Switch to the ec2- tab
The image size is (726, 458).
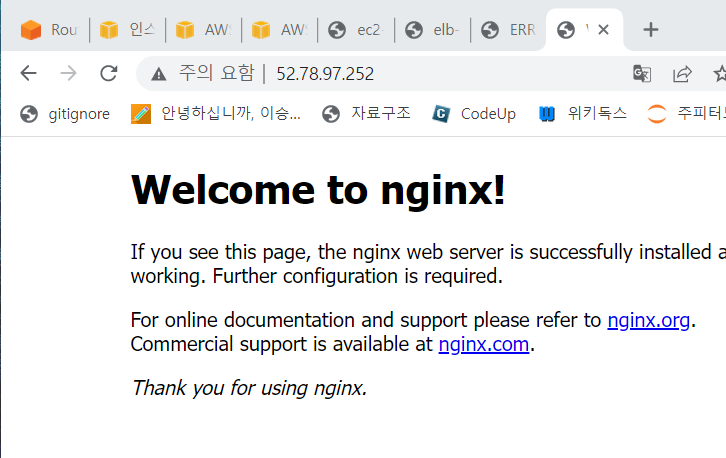click(356, 30)
